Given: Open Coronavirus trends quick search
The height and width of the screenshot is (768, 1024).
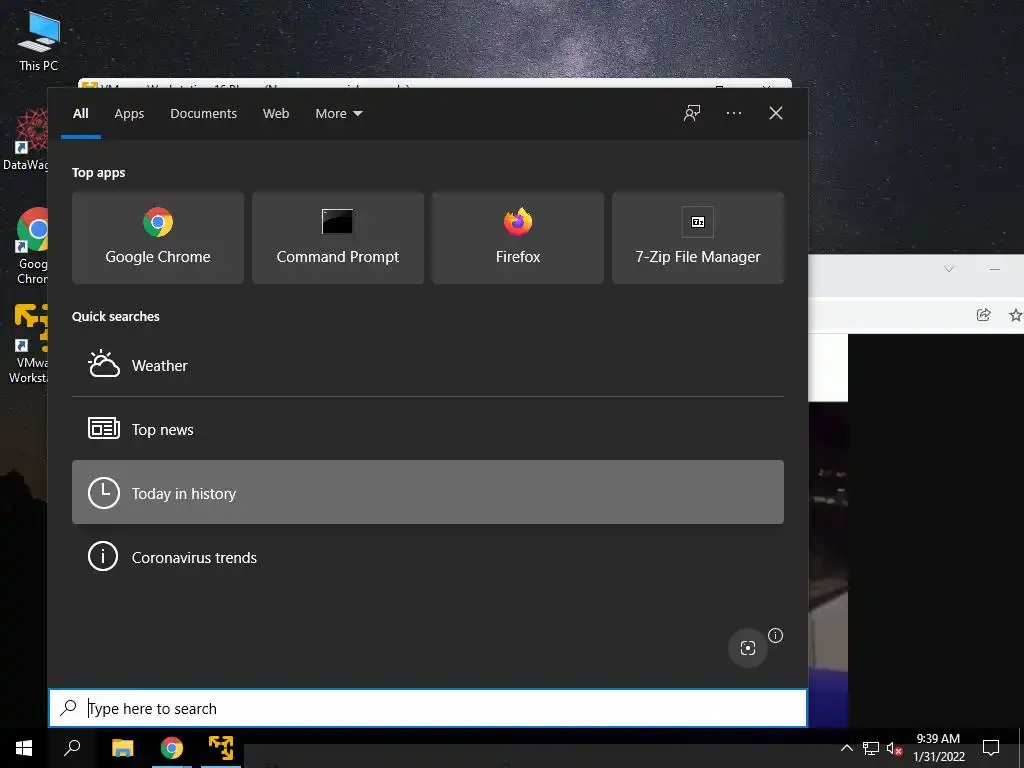Looking at the screenshot, I should [428, 557].
